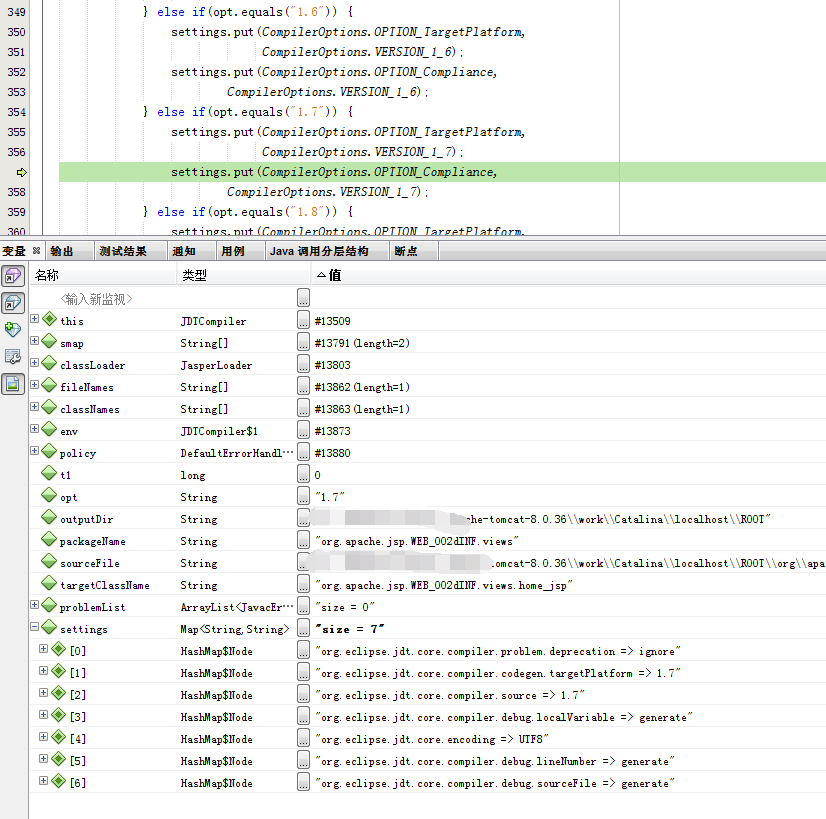Click the <输入新监视> watch input field
The image size is (826, 819).
coord(96,299)
